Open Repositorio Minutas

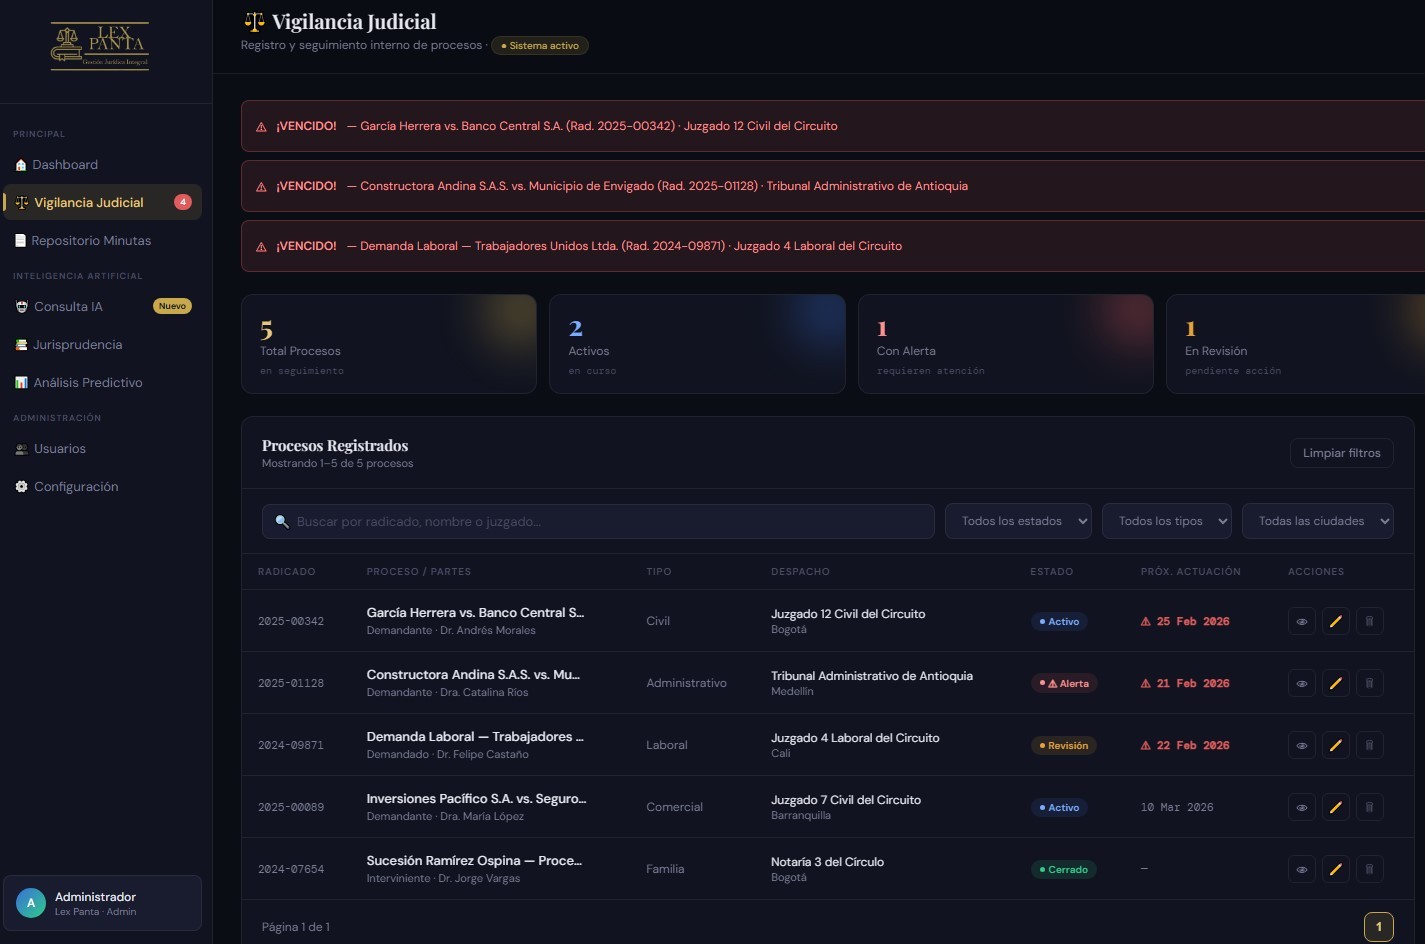102,241
